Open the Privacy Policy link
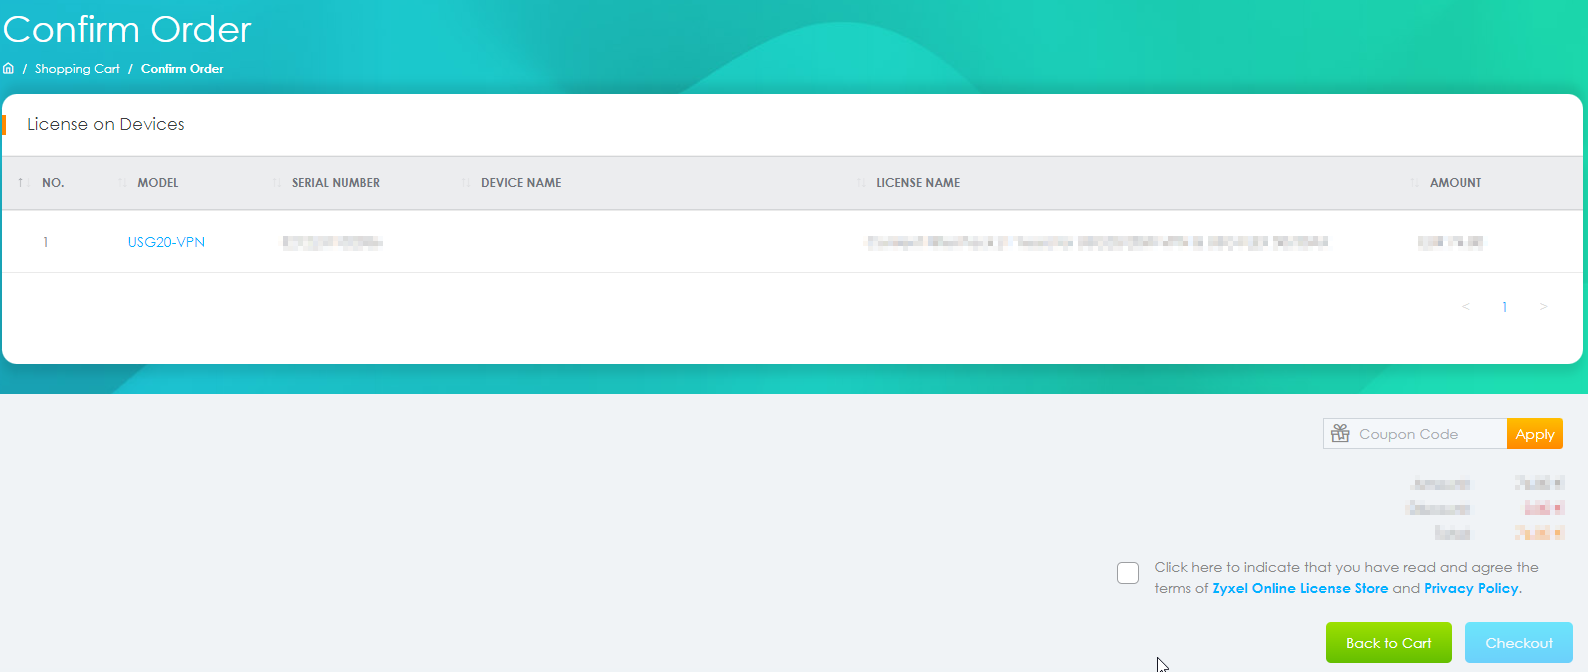Viewport: 1588px width, 672px height. pos(1471,588)
